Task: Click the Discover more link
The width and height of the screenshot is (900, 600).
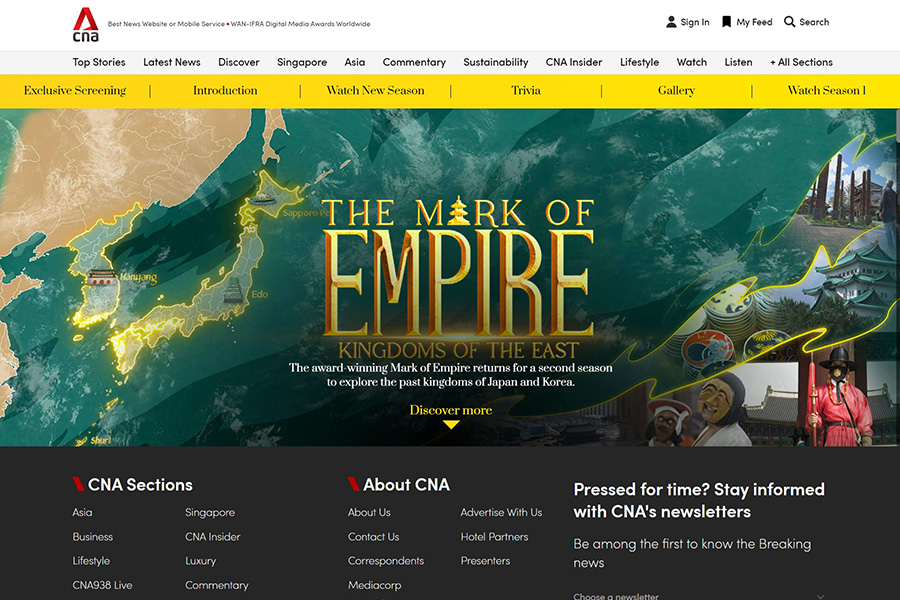Action: point(451,410)
